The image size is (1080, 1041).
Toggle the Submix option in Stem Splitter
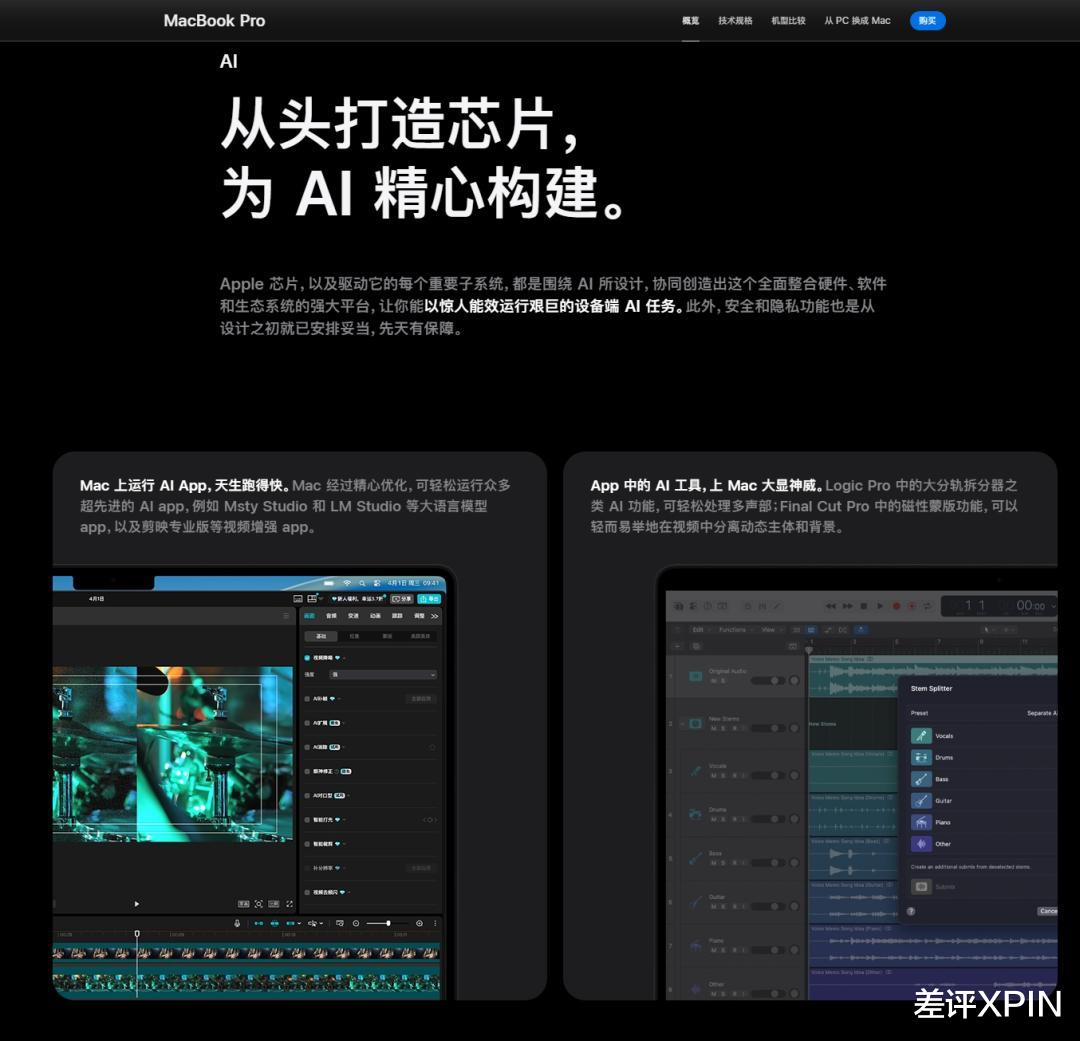(x=922, y=887)
